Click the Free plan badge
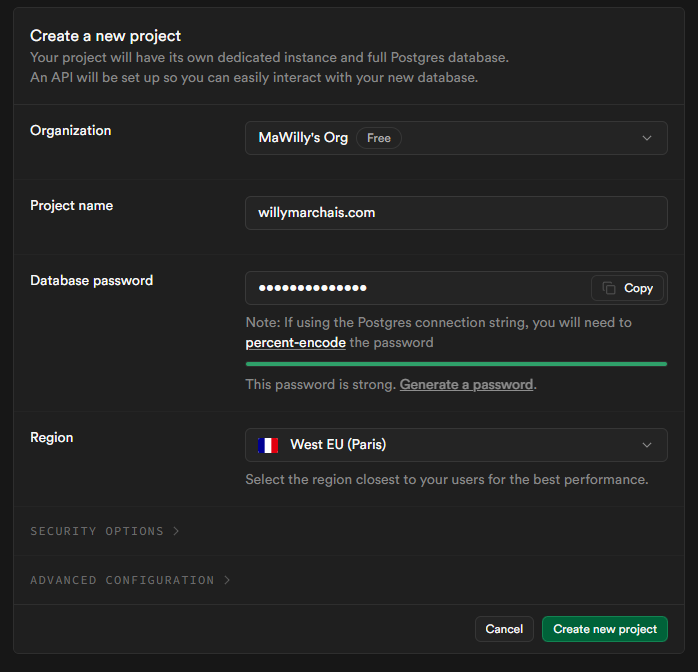The width and height of the screenshot is (698, 672). point(379,138)
